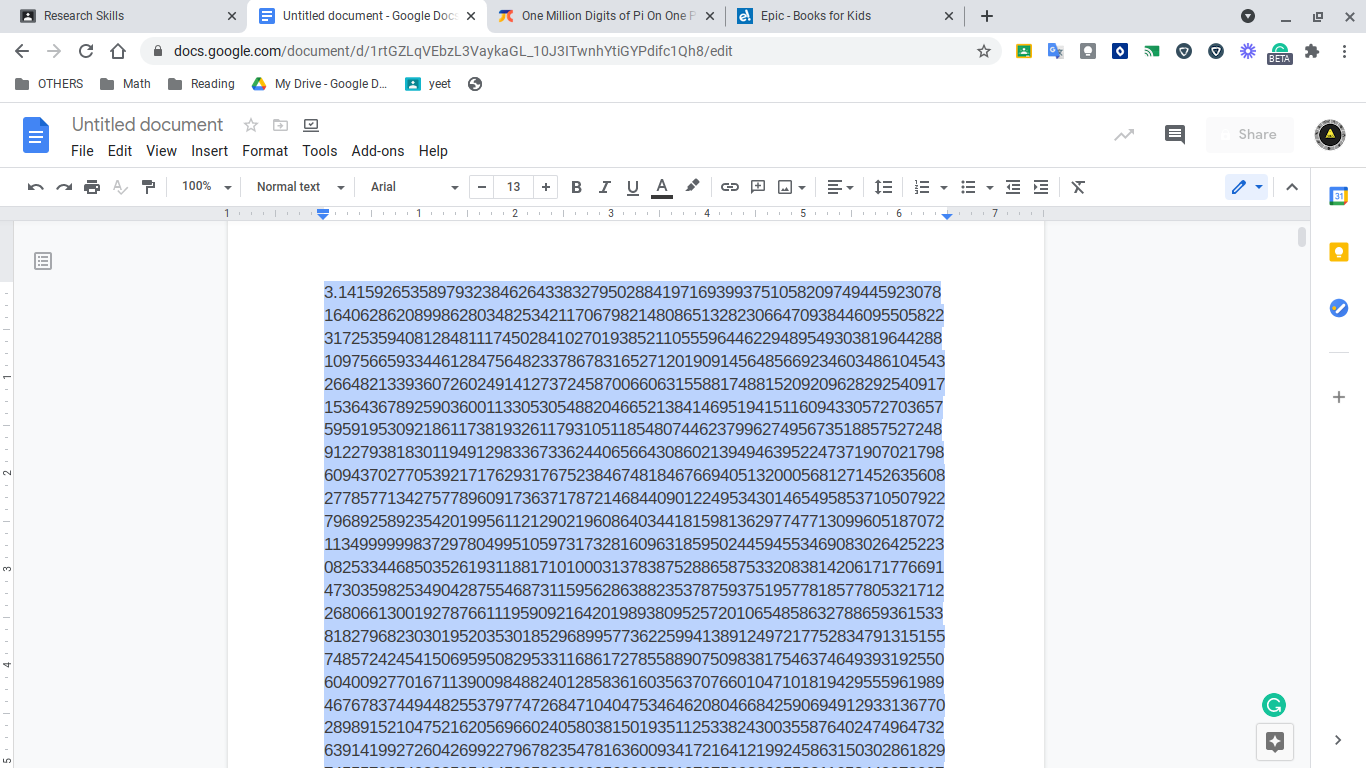Viewport: 1366px width, 768px height.
Task: Toggle bold formatting
Action: [576, 187]
